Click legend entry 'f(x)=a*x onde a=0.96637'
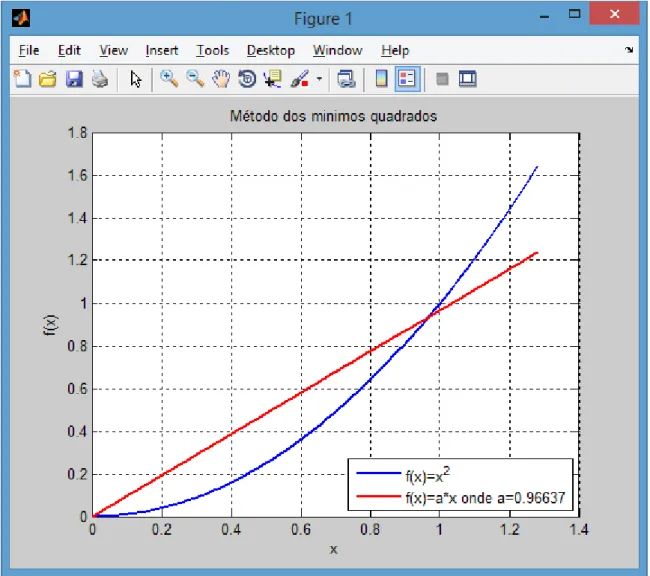The image size is (650, 576). point(485,497)
